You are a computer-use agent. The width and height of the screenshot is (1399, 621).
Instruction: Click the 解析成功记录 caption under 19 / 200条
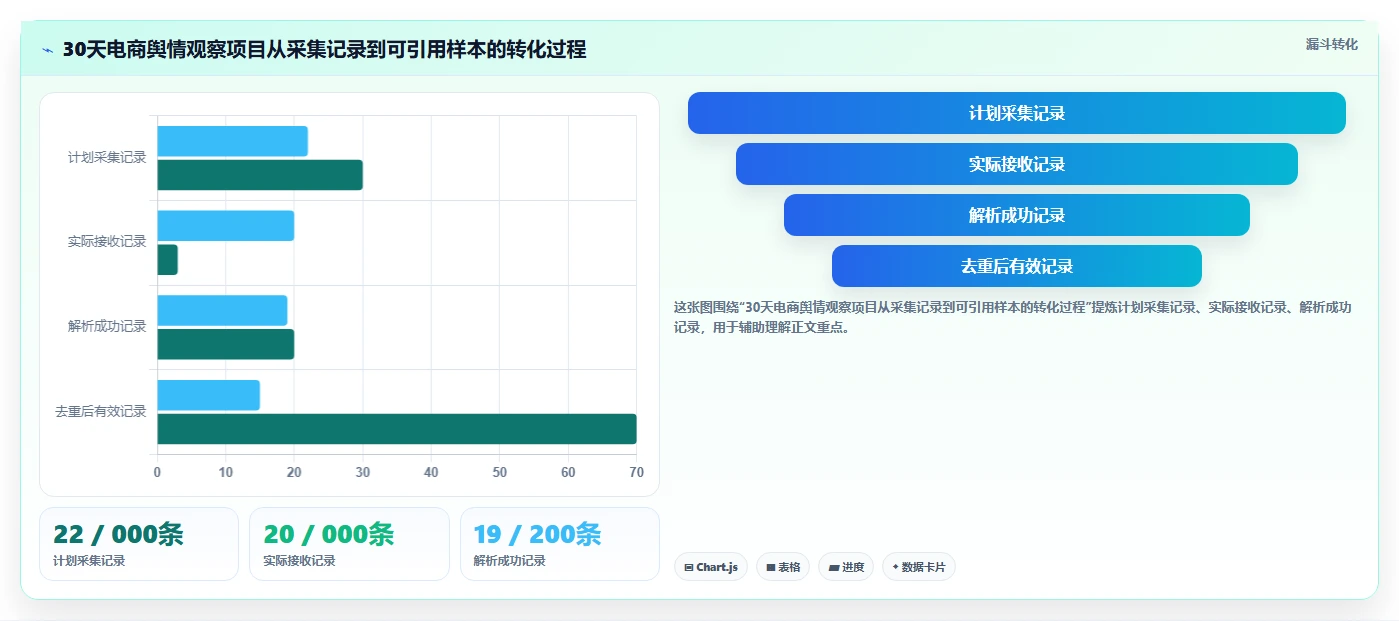coord(510,561)
